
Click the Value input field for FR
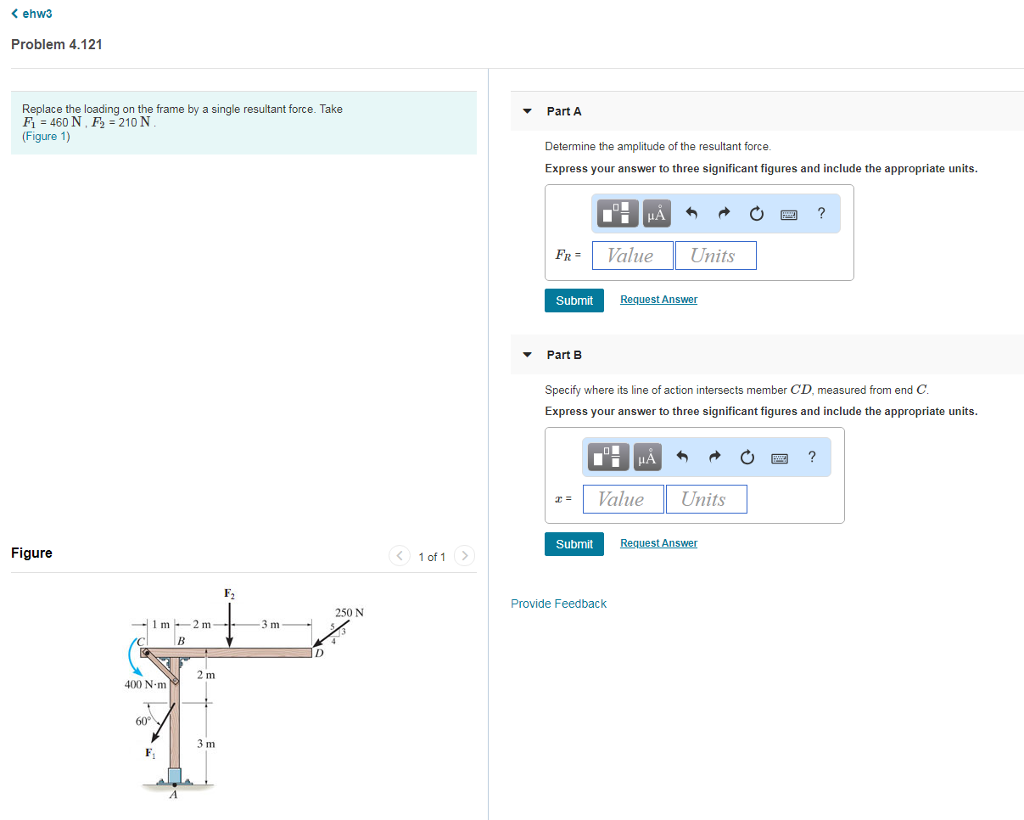pyautogui.click(x=632, y=255)
